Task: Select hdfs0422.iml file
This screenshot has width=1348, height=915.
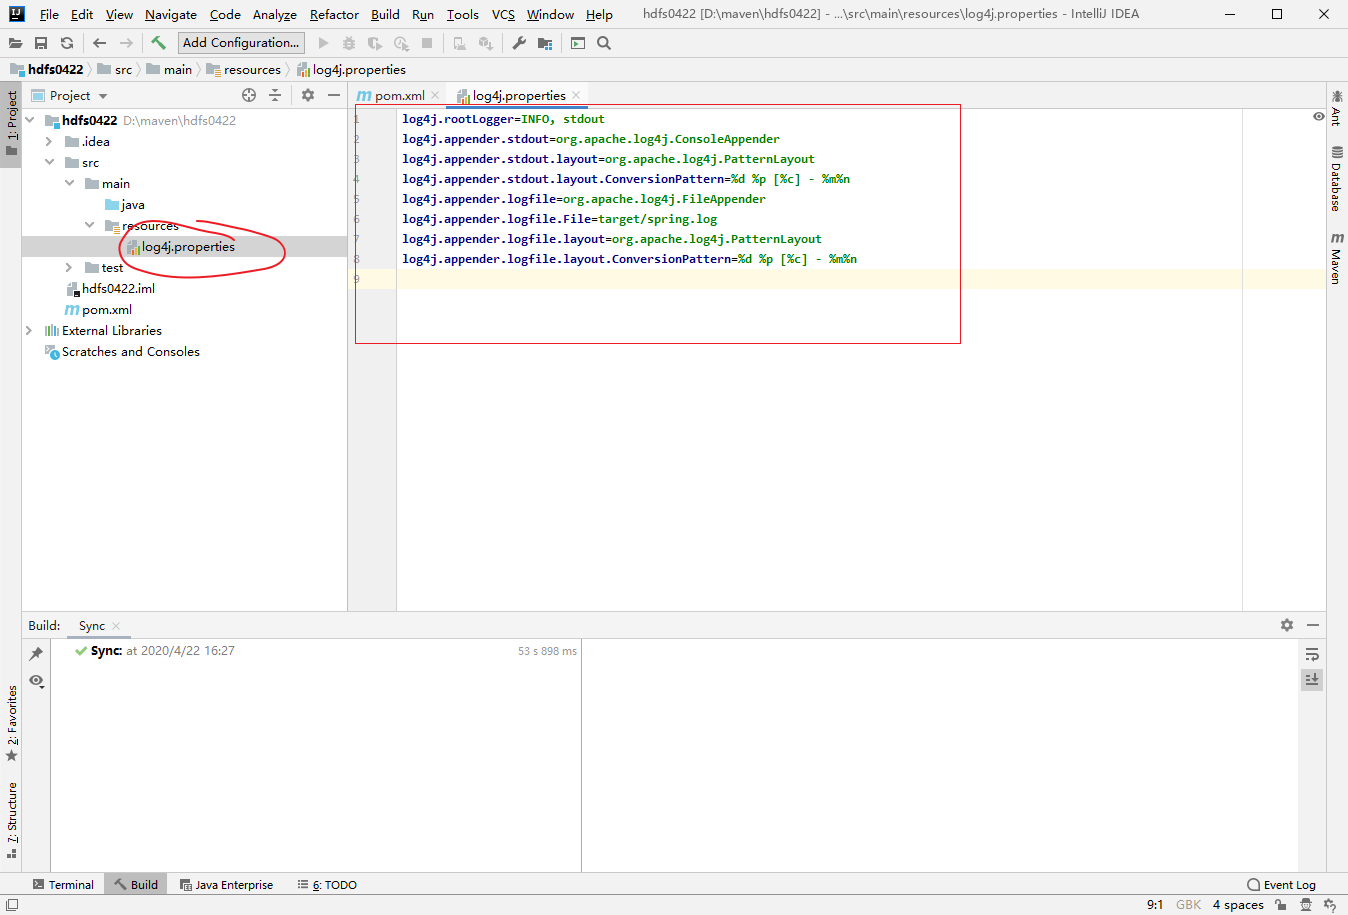Action: pyautogui.click(x=118, y=288)
